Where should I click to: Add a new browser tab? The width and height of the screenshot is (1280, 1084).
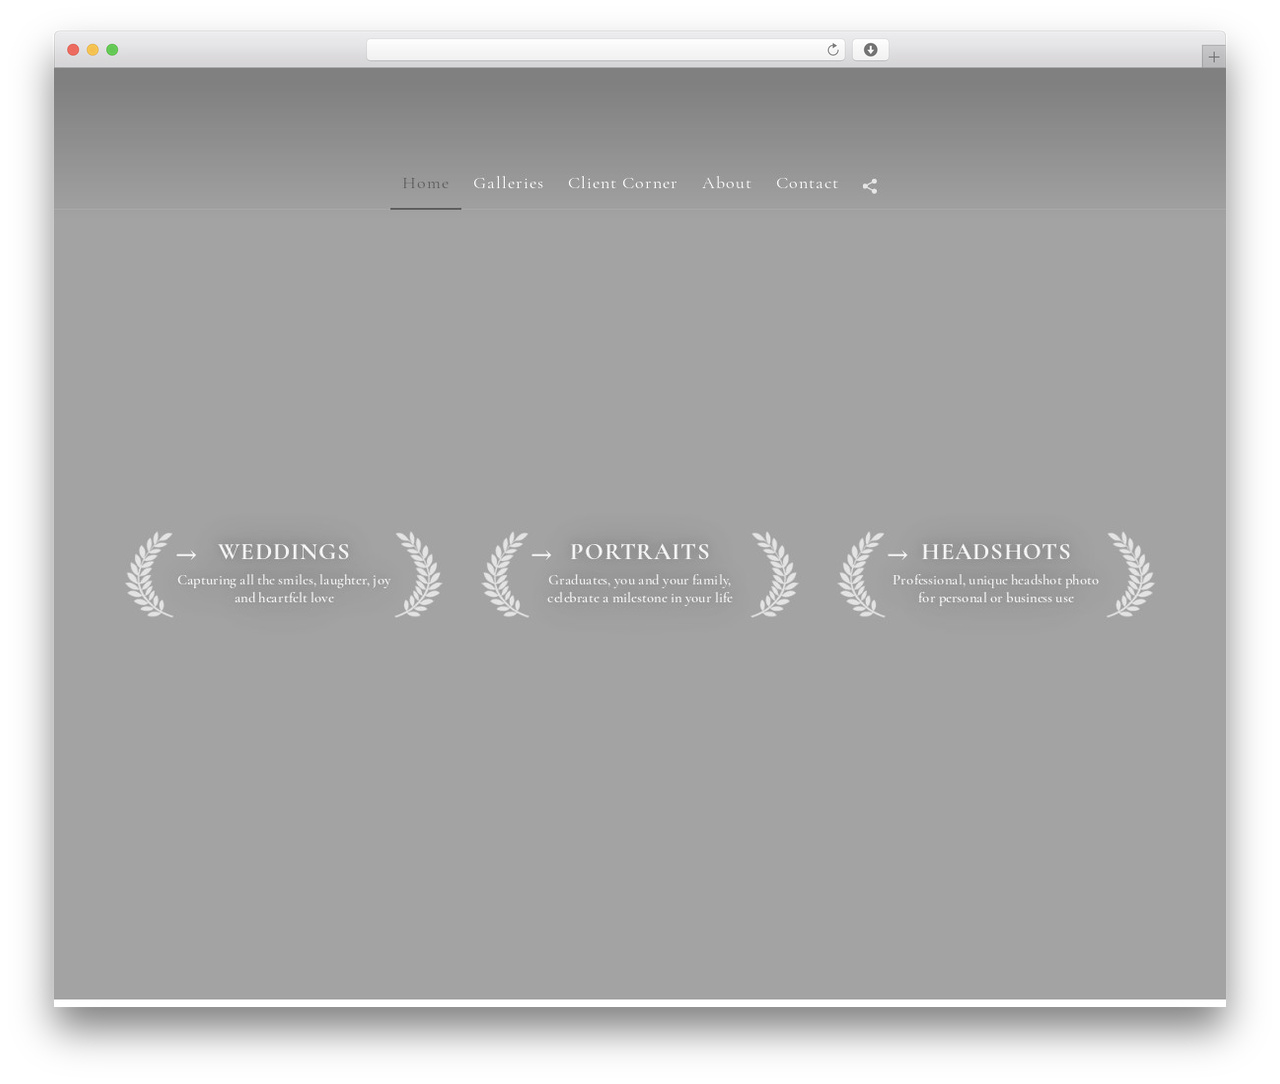click(1213, 57)
